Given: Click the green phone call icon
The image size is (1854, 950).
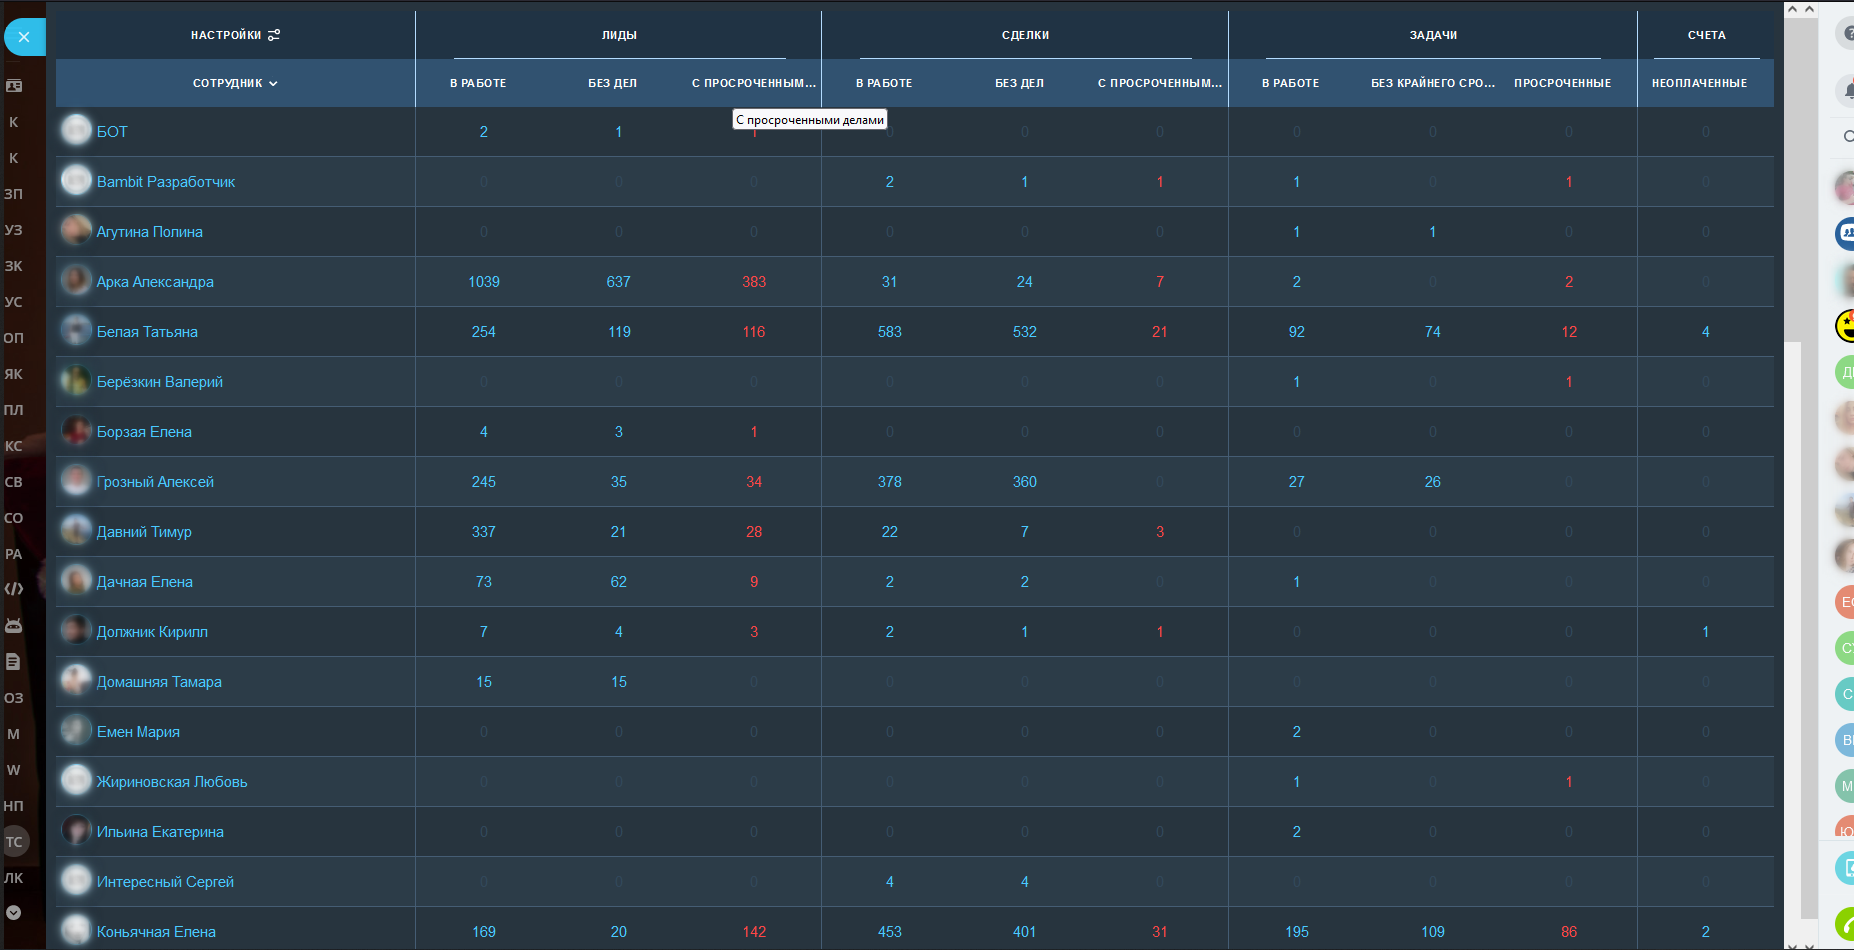Looking at the screenshot, I should [1846, 922].
